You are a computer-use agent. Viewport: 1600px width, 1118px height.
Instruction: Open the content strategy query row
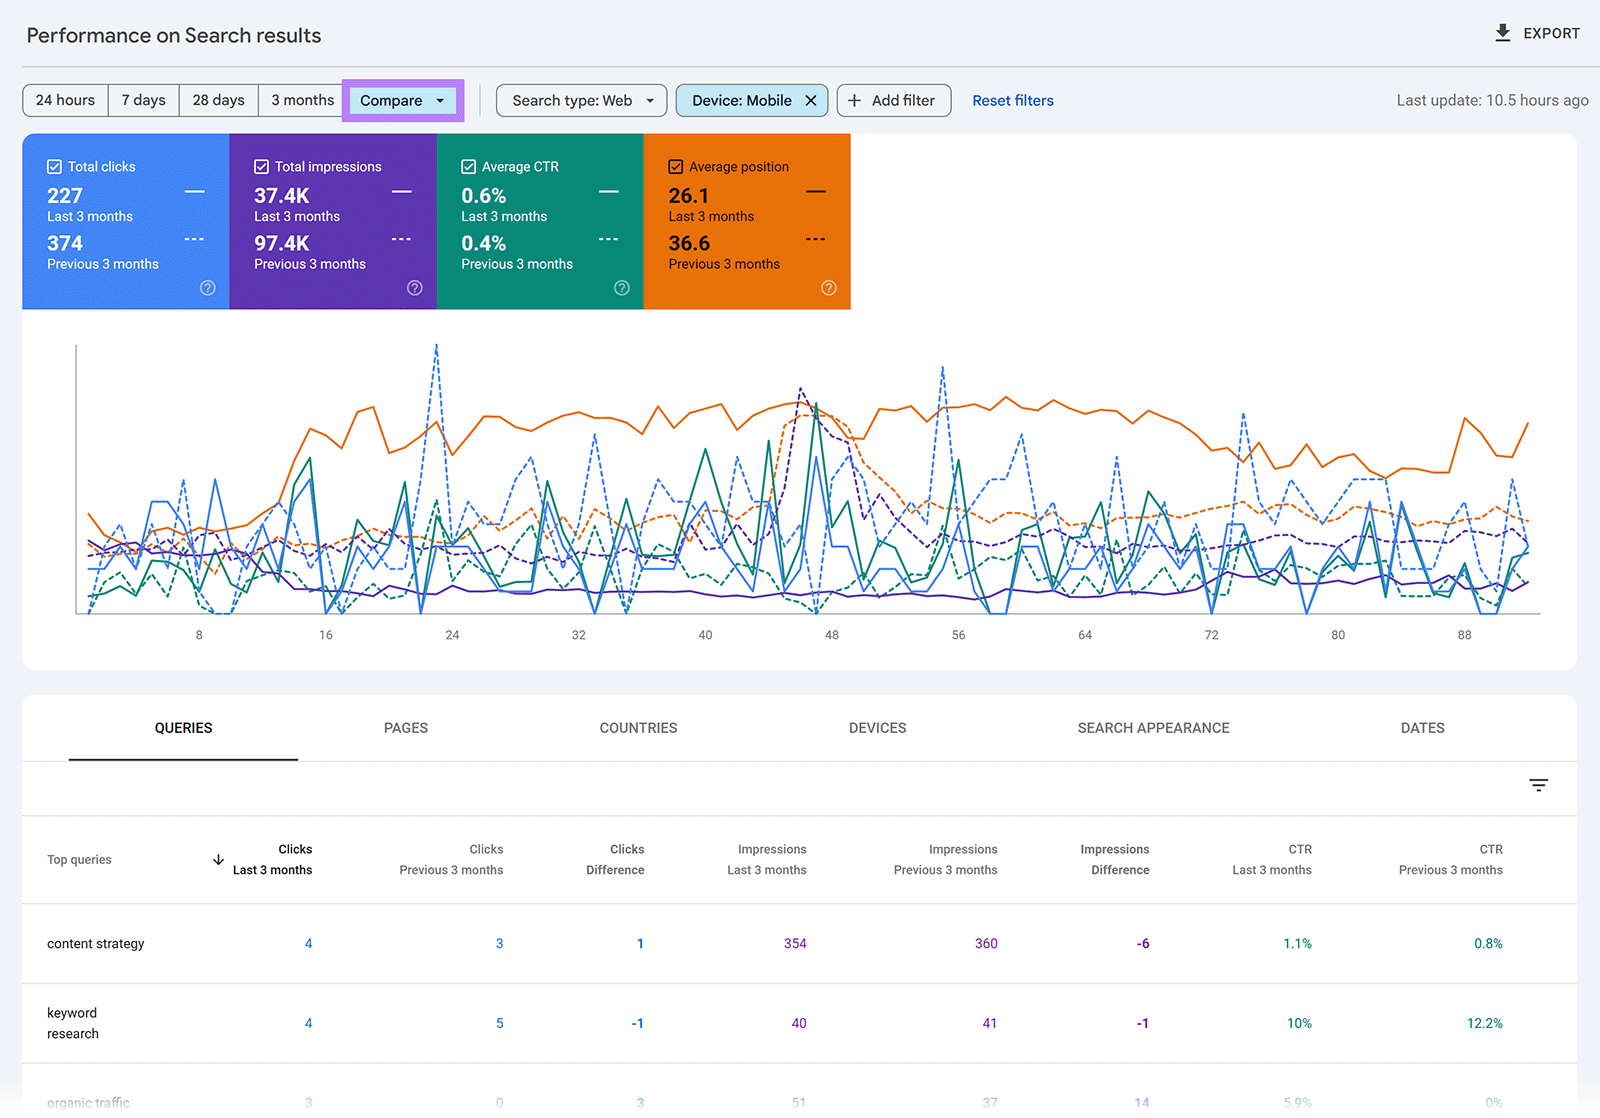click(x=95, y=943)
